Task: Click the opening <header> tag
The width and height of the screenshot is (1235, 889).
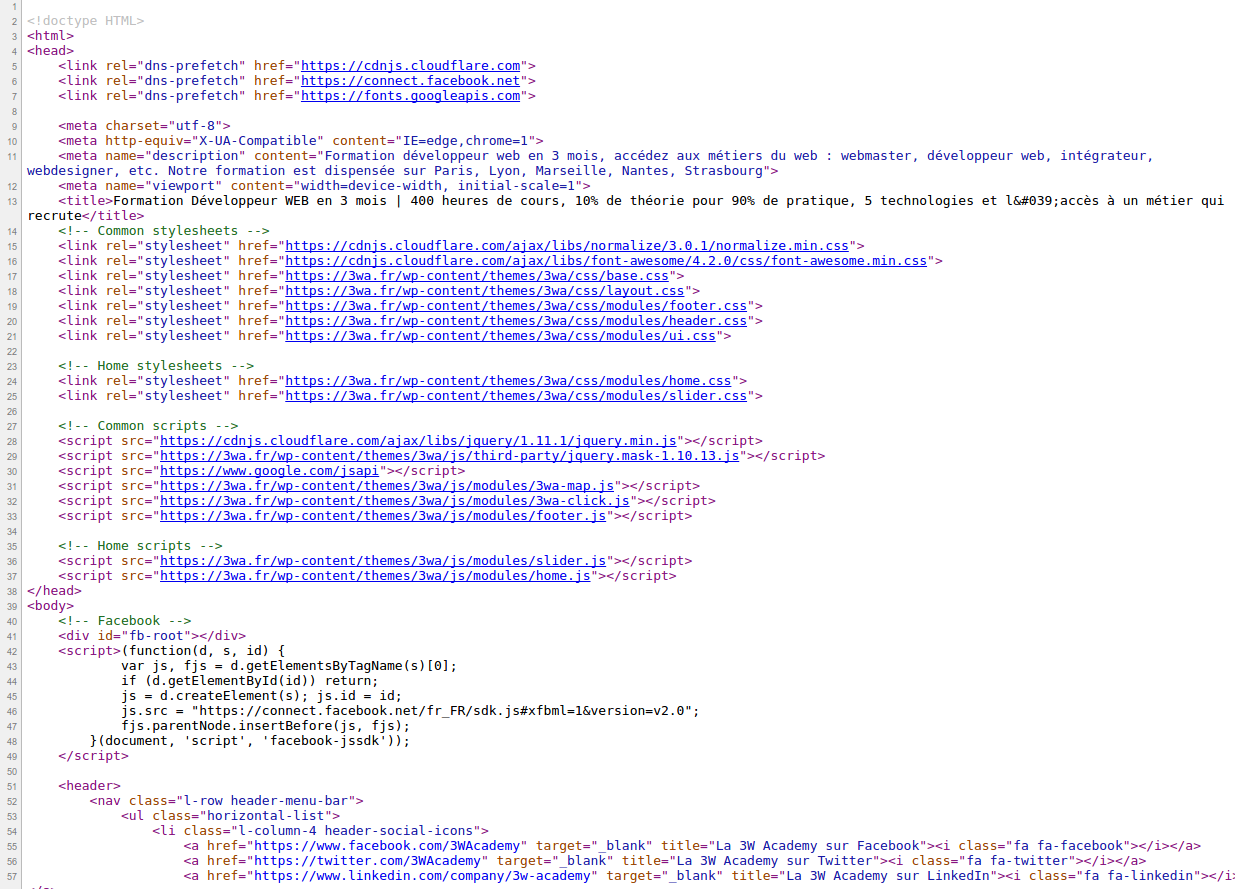Action: [89, 785]
